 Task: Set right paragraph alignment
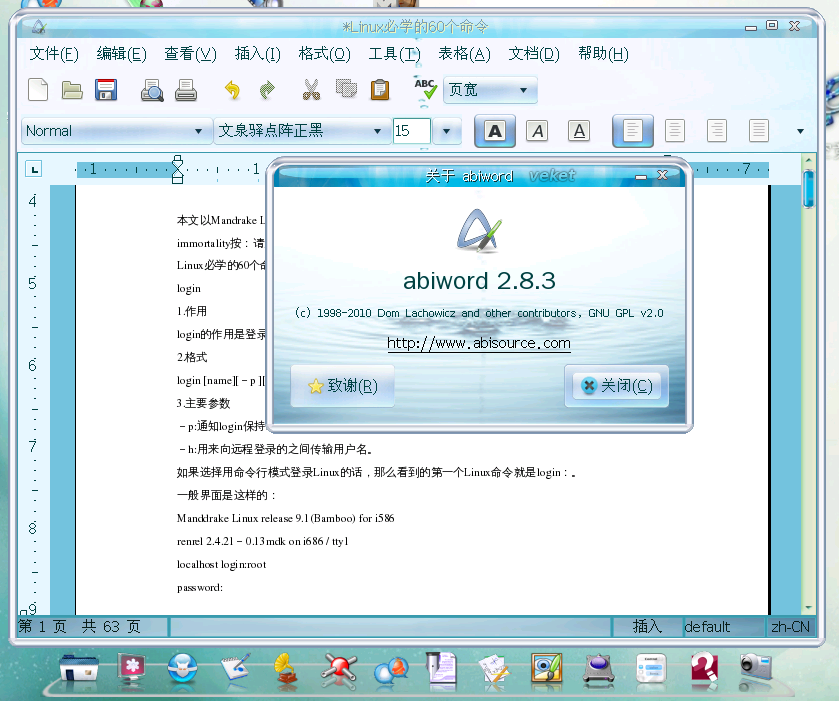pyautogui.click(x=716, y=131)
